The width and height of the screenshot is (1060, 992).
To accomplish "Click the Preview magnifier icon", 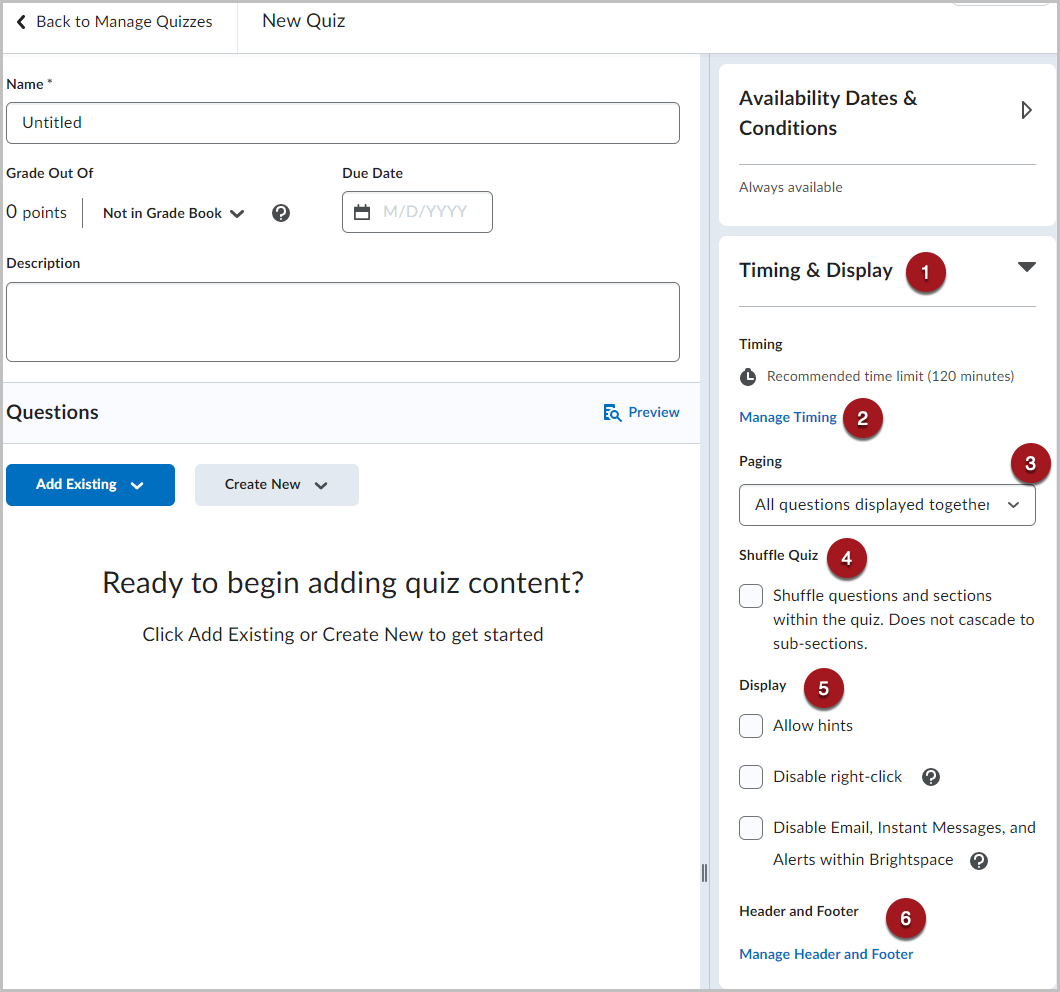I will 612,412.
